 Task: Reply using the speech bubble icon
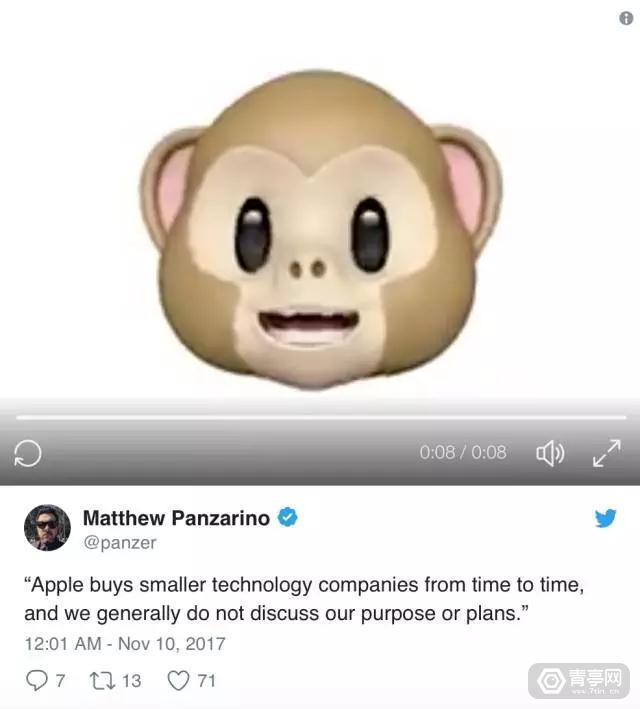pyautogui.click(x=37, y=681)
